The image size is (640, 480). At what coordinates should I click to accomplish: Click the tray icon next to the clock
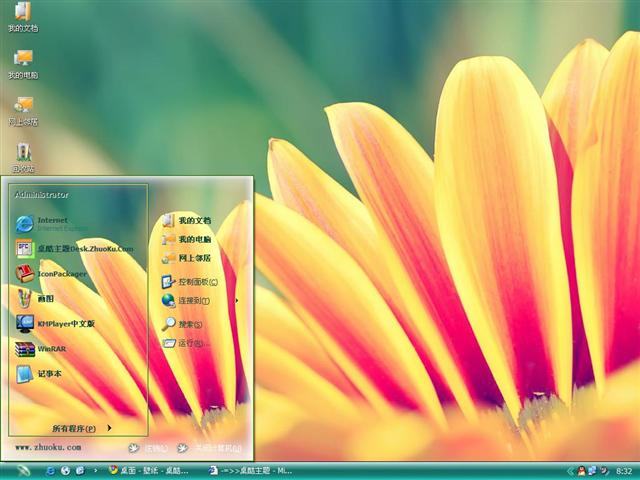pos(604,471)
